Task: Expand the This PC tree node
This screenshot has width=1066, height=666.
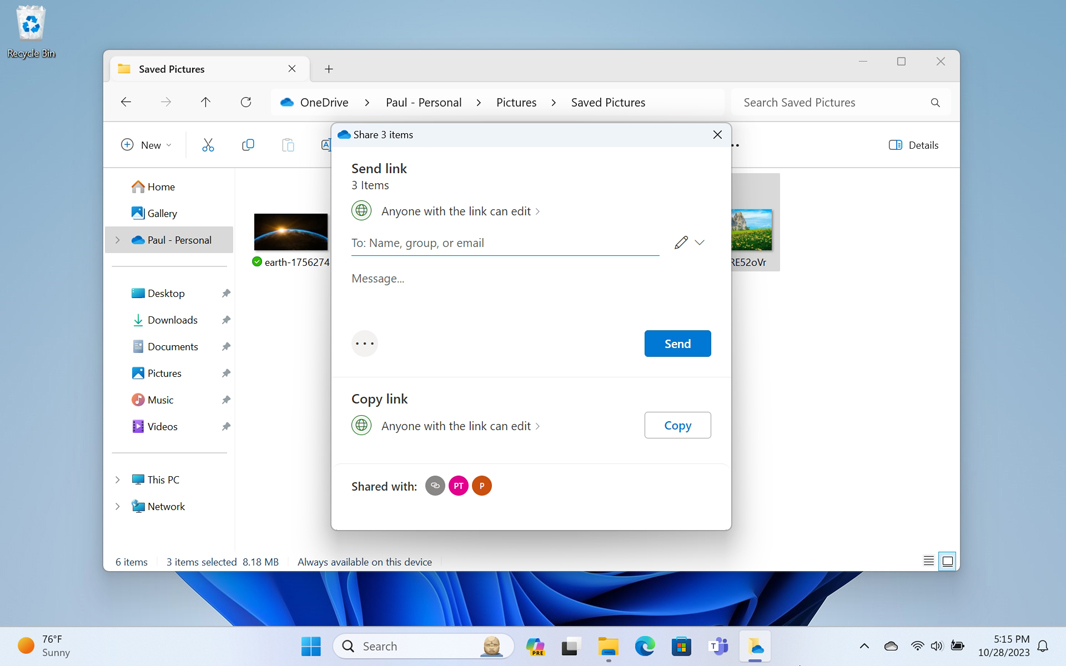Action: click(x=118, y=480)
